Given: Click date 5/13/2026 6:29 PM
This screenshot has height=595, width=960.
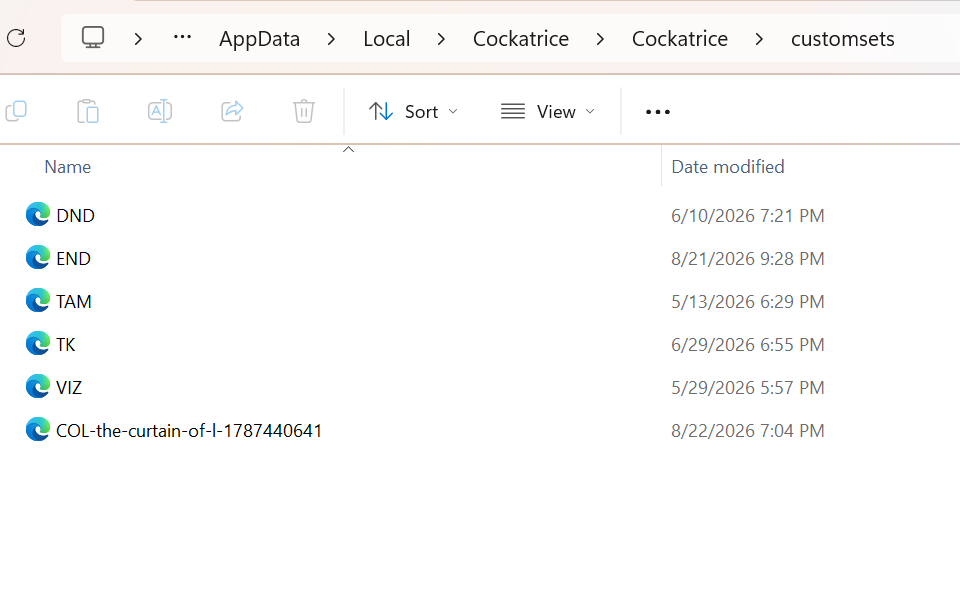Looking at the screenshot, I should click(748, 301).
